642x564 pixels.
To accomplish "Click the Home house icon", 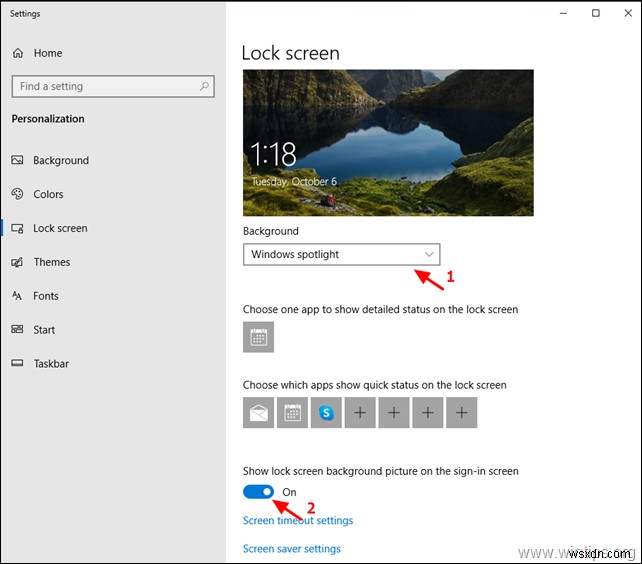I will 18,53.
